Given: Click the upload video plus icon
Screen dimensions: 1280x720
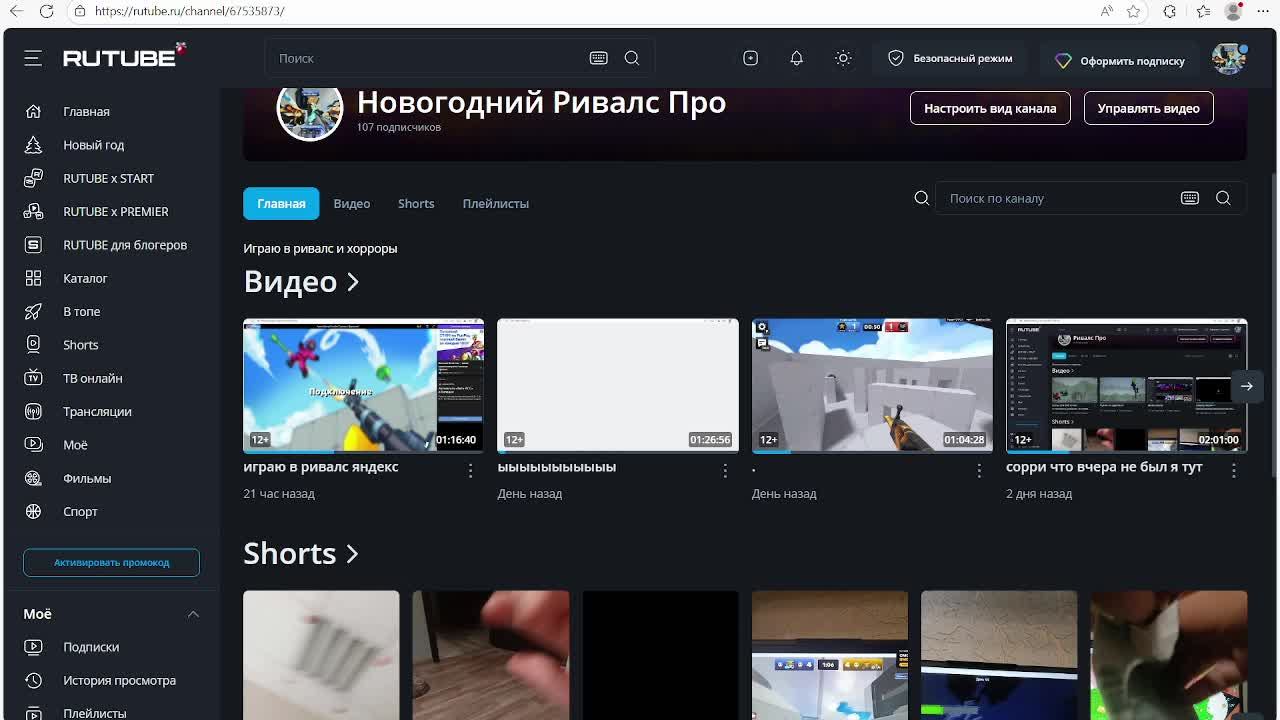Looking at the screenshot, I should (x=750, y=58).
